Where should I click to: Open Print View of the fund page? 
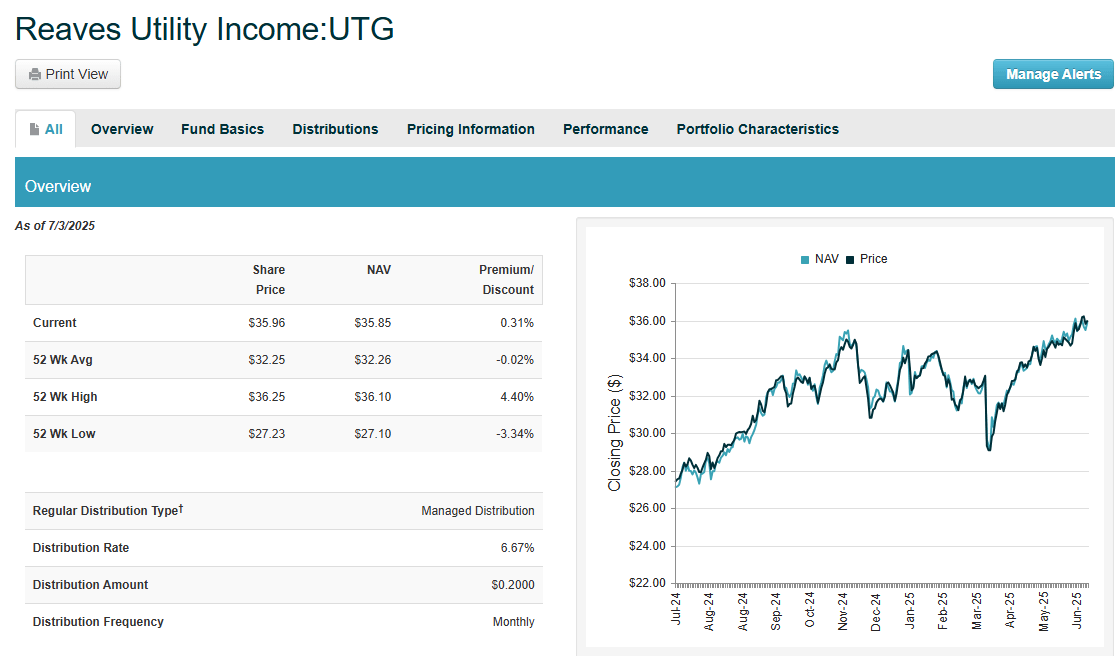[x=67, y=74]
